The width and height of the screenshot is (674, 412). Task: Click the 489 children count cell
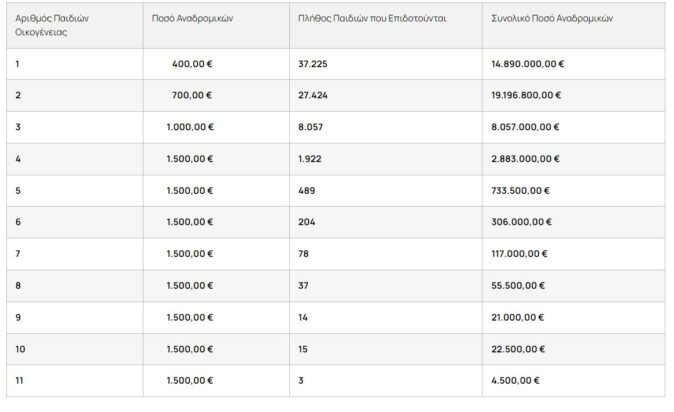coord(308,190)
